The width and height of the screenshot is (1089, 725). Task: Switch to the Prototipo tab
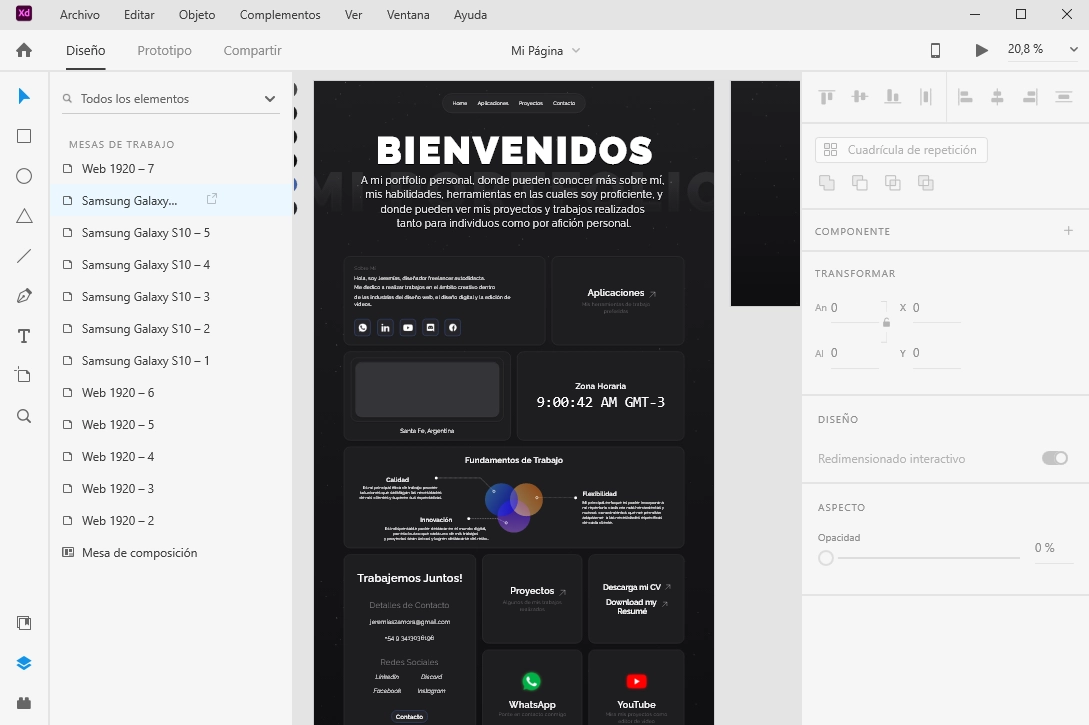(x=164, y=50)
